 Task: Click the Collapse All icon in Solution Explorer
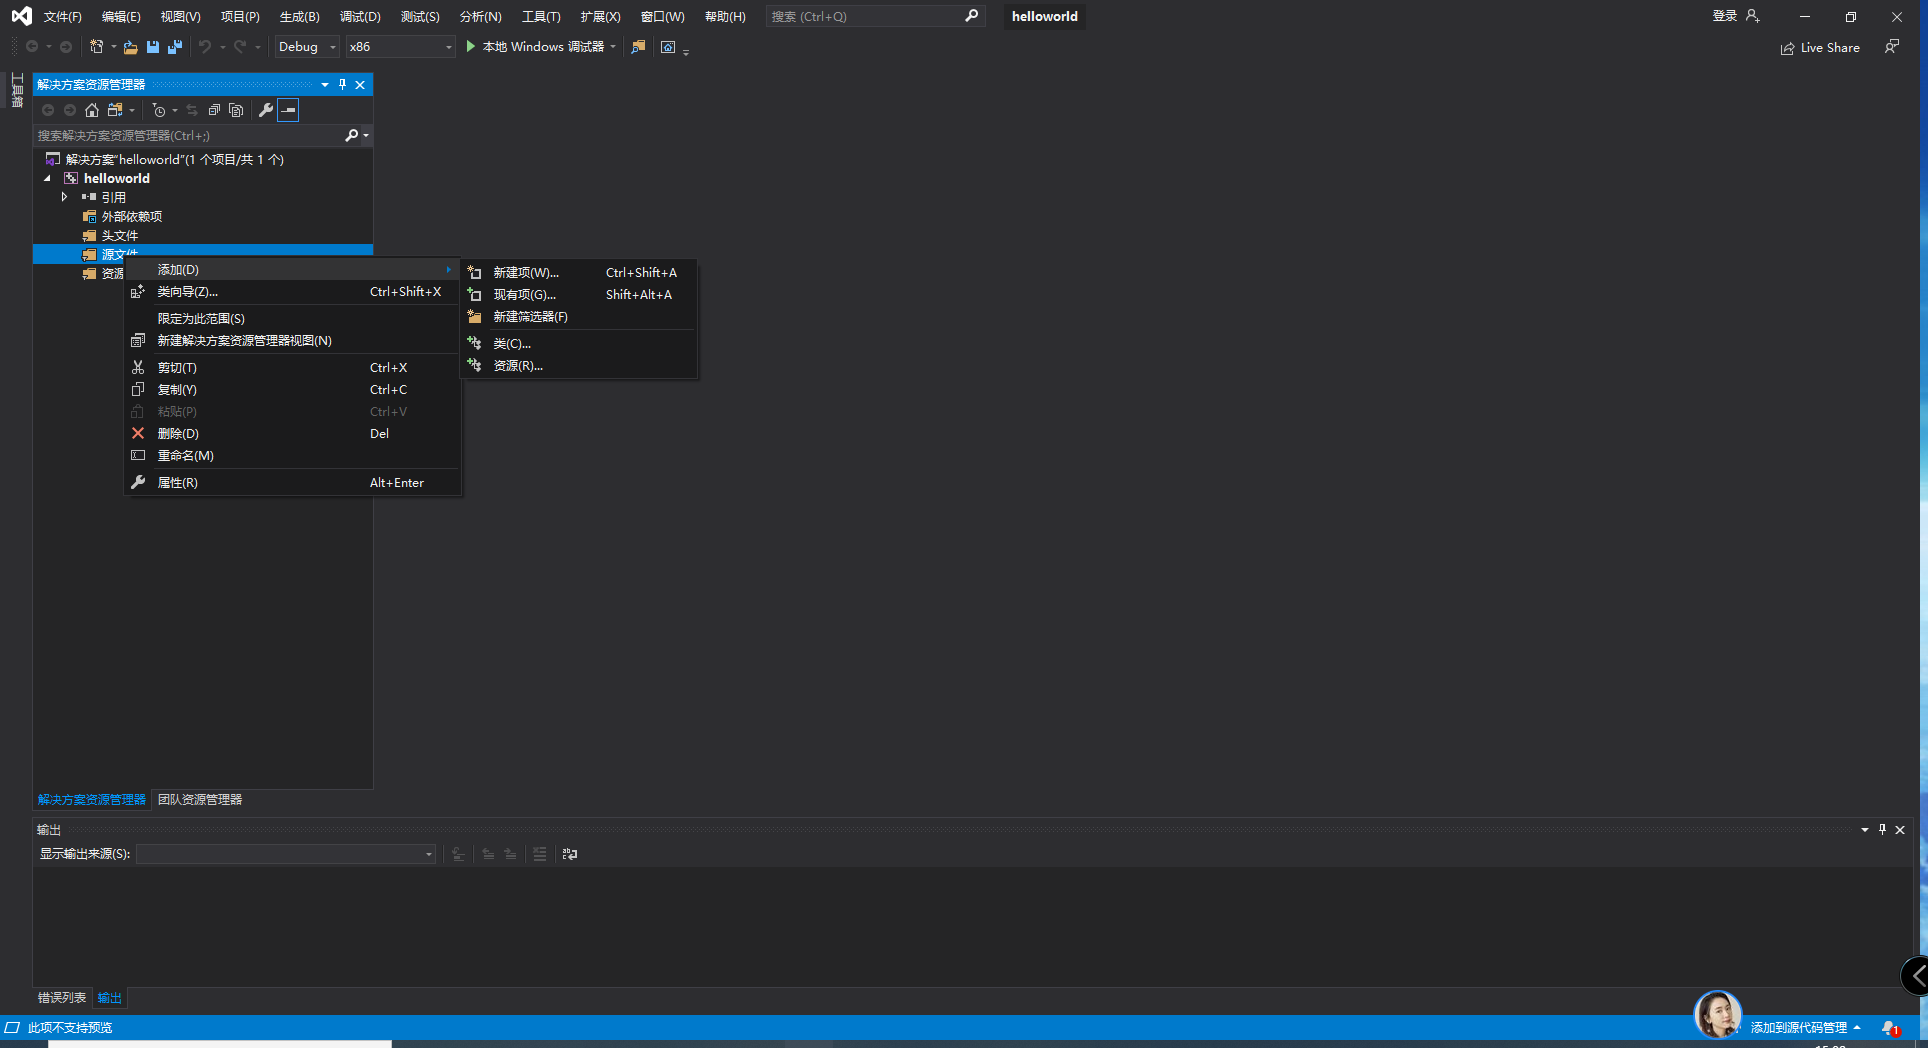tap(214, 110)
